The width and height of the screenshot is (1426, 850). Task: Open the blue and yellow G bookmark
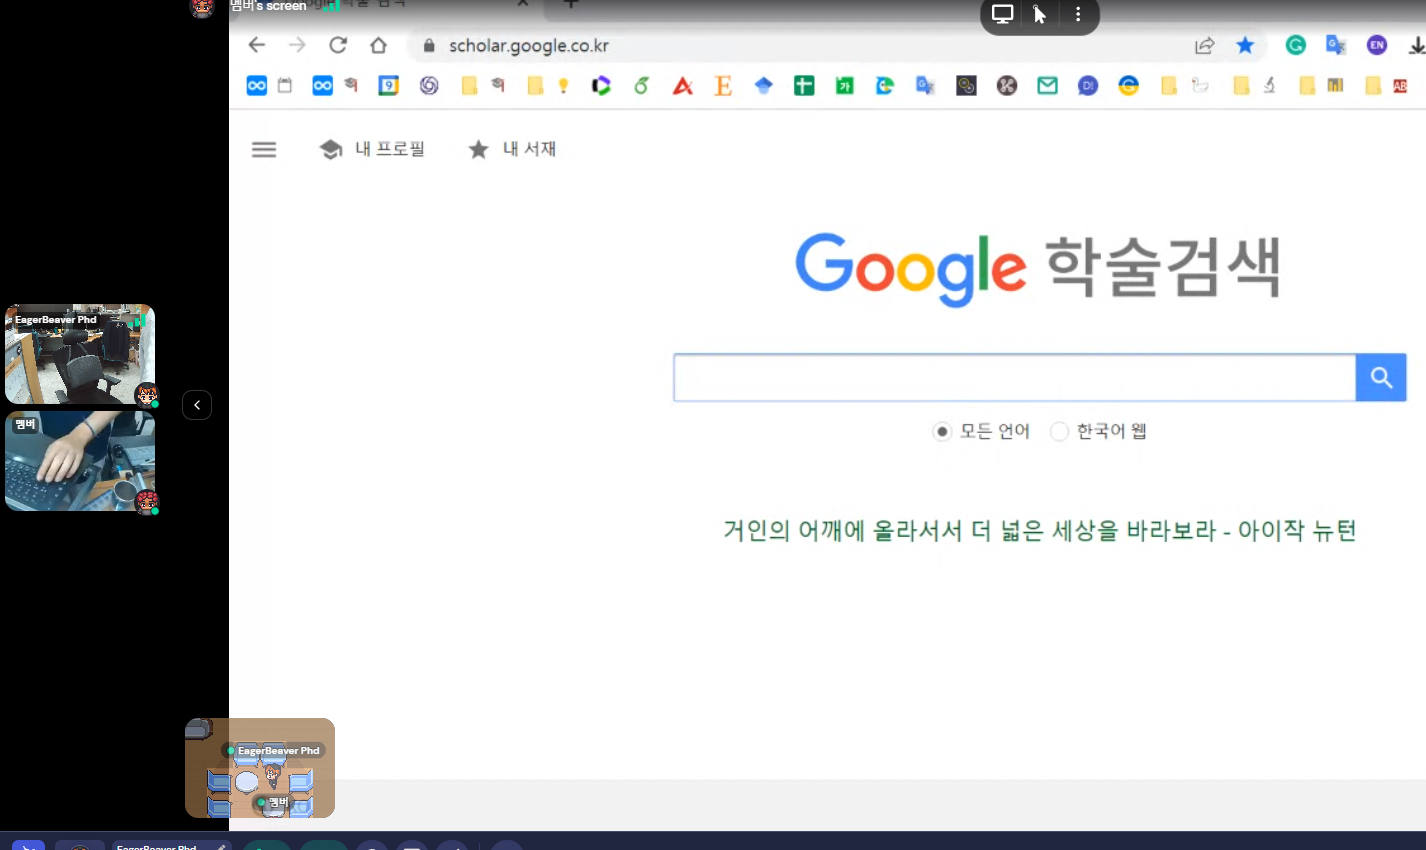[x=1129, y=86]
